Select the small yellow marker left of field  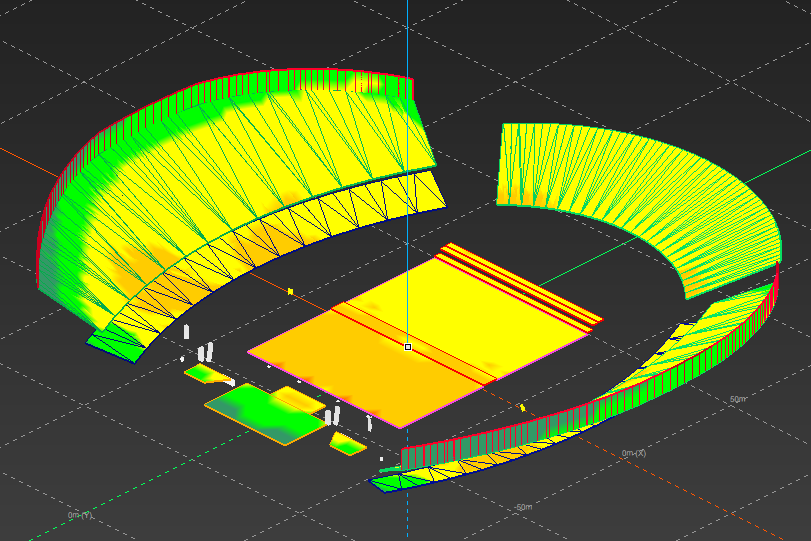click(290, 291)
